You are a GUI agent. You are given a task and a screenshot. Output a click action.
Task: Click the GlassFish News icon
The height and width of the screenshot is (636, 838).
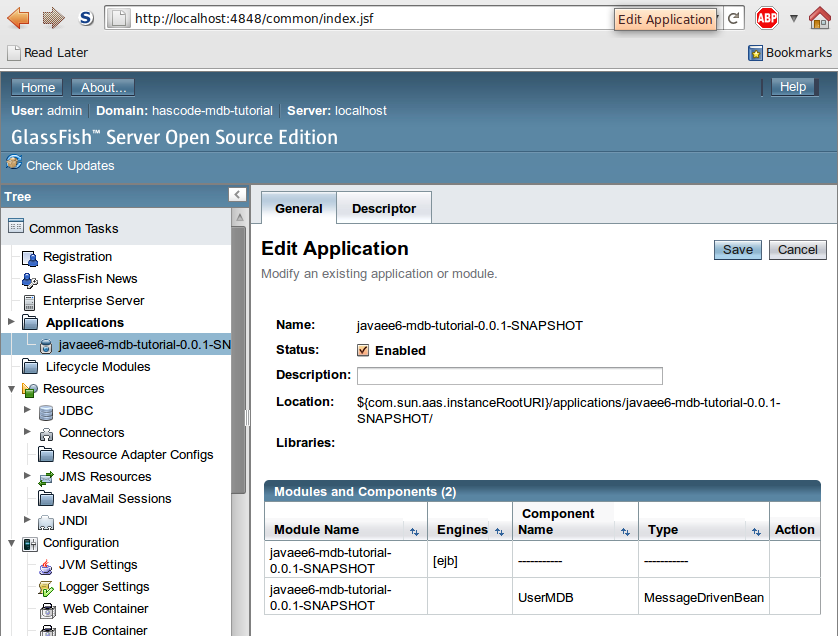pos(30,280)
